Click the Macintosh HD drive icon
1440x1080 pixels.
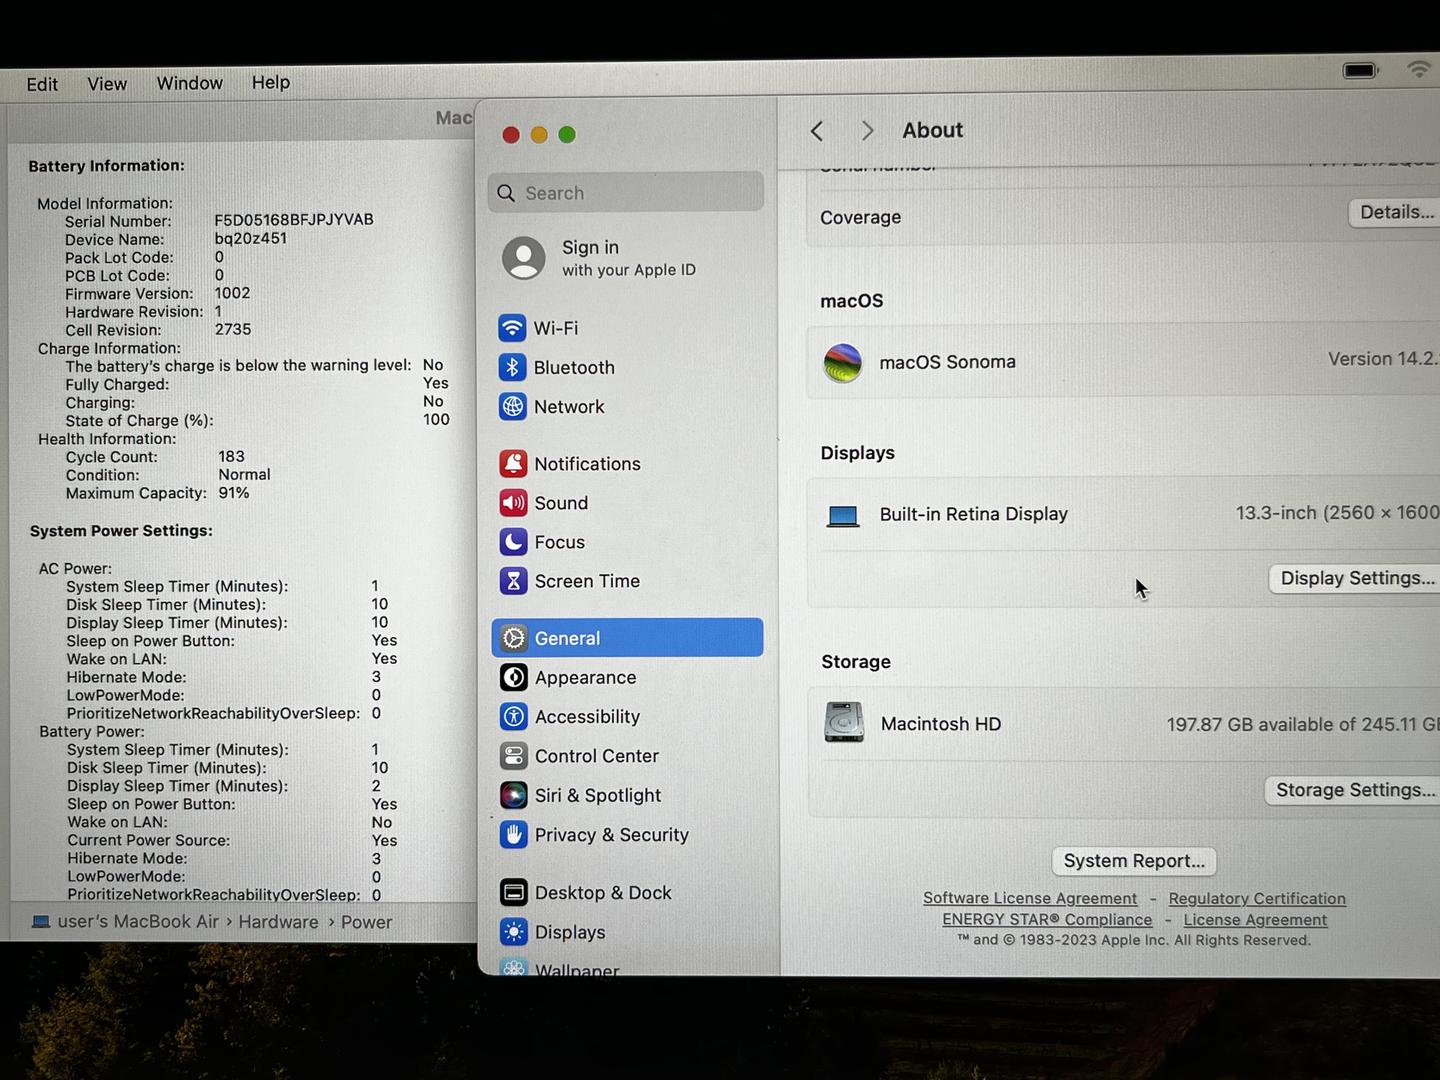tap(844, 723)
